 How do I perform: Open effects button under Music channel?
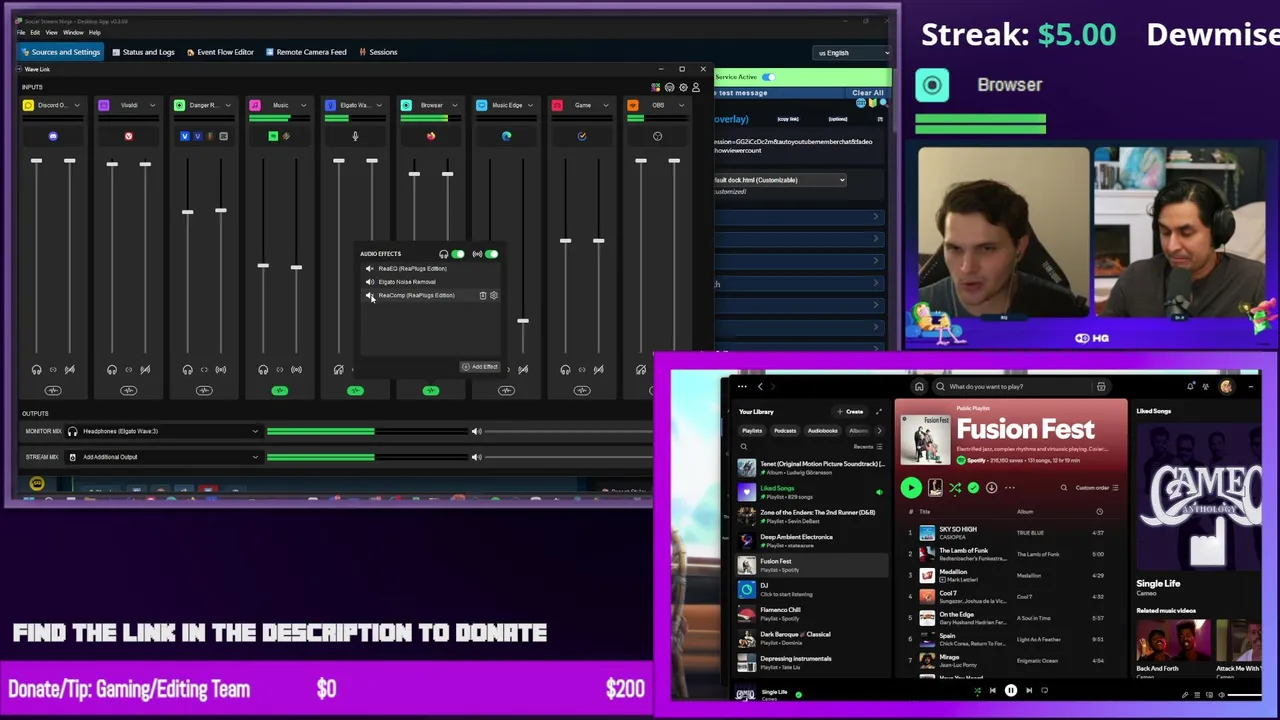coord(279,391)
